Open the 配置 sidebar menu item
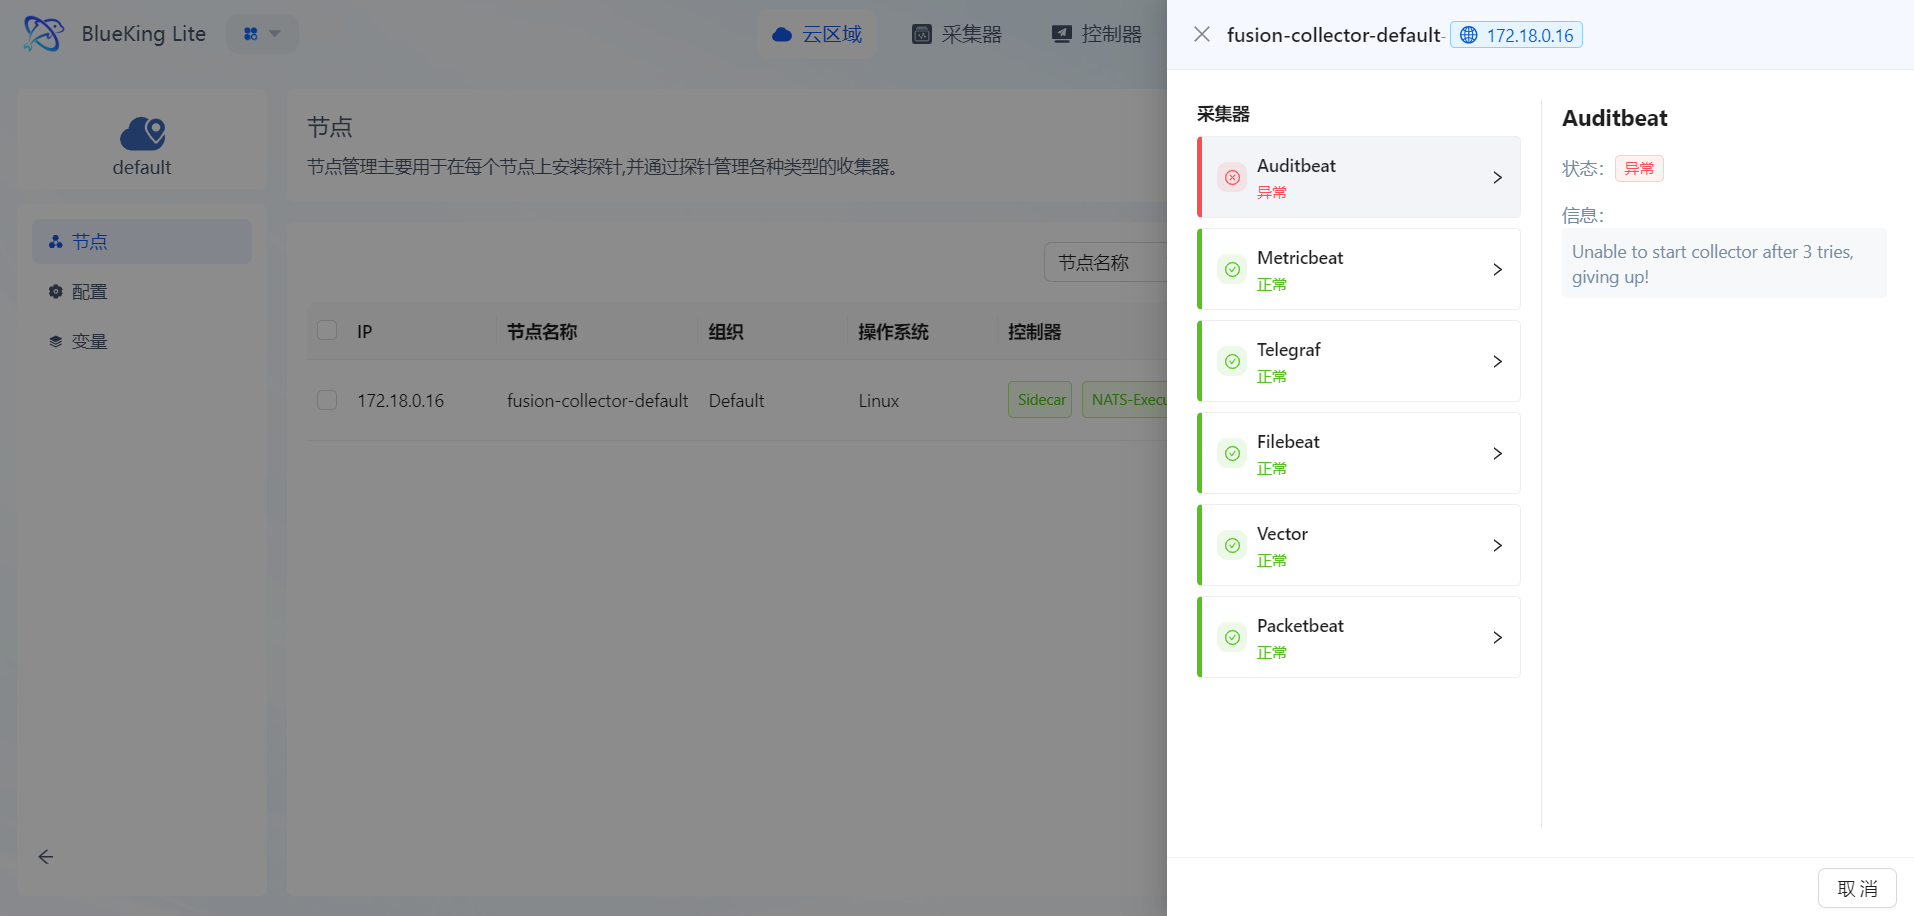This screenshot has height=916, width=1914. point(142,292)
